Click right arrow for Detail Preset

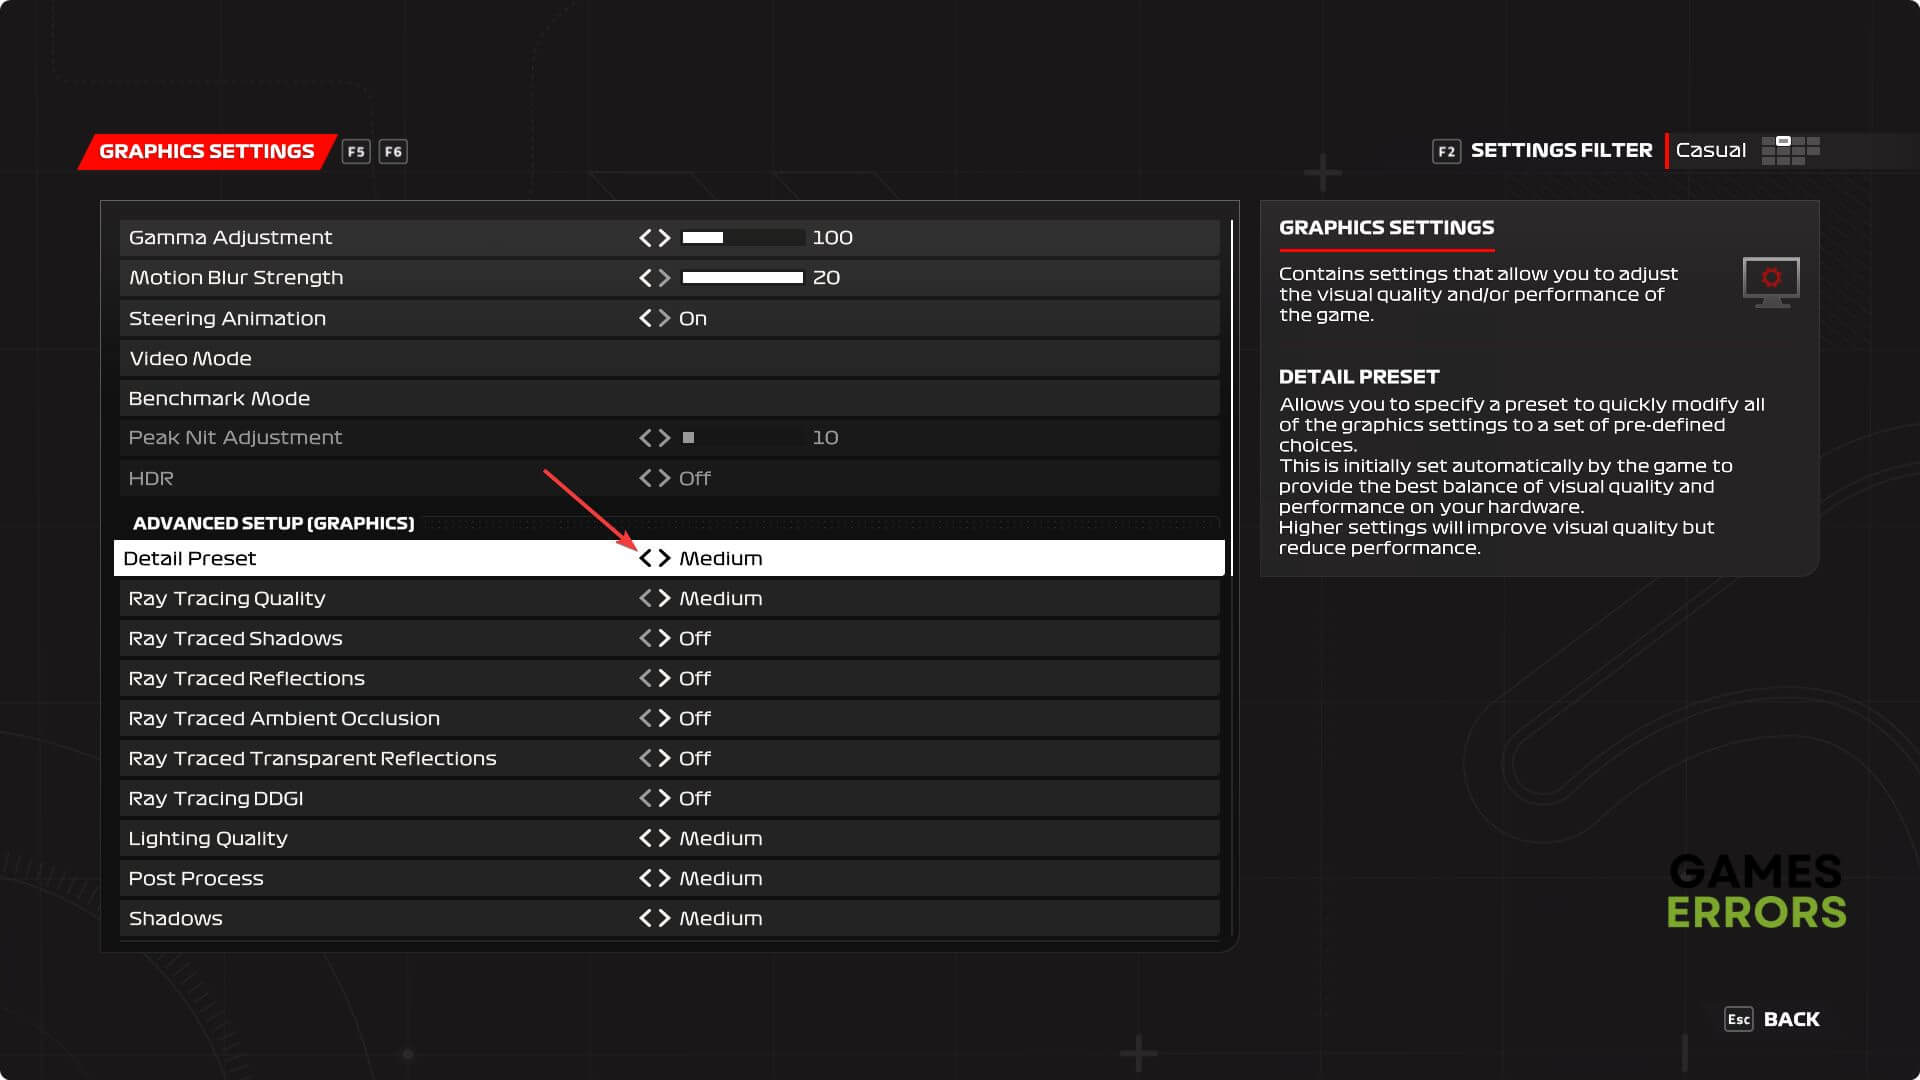(664, 558)
